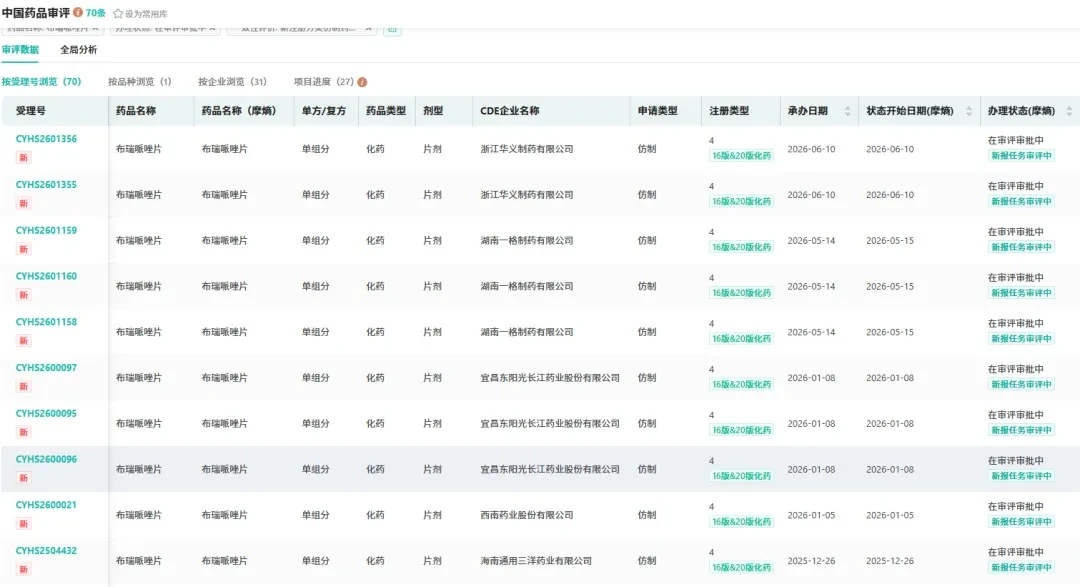Click the 新 badge under CYHS2600021
This screenshot has height=587, width=1080.
23,524
